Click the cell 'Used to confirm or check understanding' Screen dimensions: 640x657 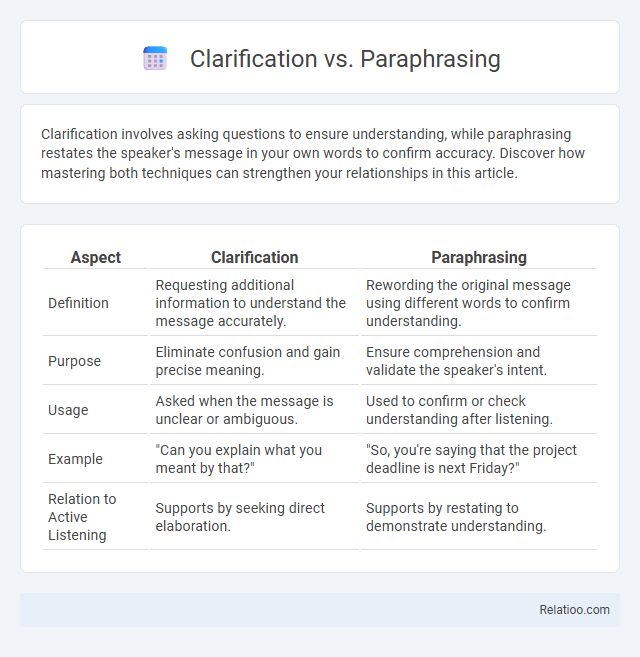click(x=459, y=410)
